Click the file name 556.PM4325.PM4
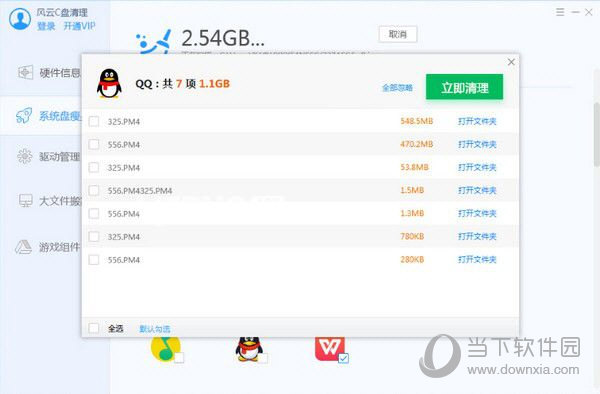600x394 pixels. tap(140, 190)
